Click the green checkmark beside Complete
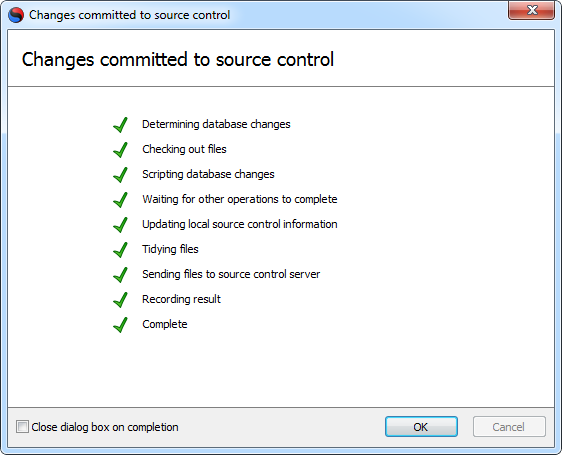Screen dimensions: 562x455 point(120,325)
